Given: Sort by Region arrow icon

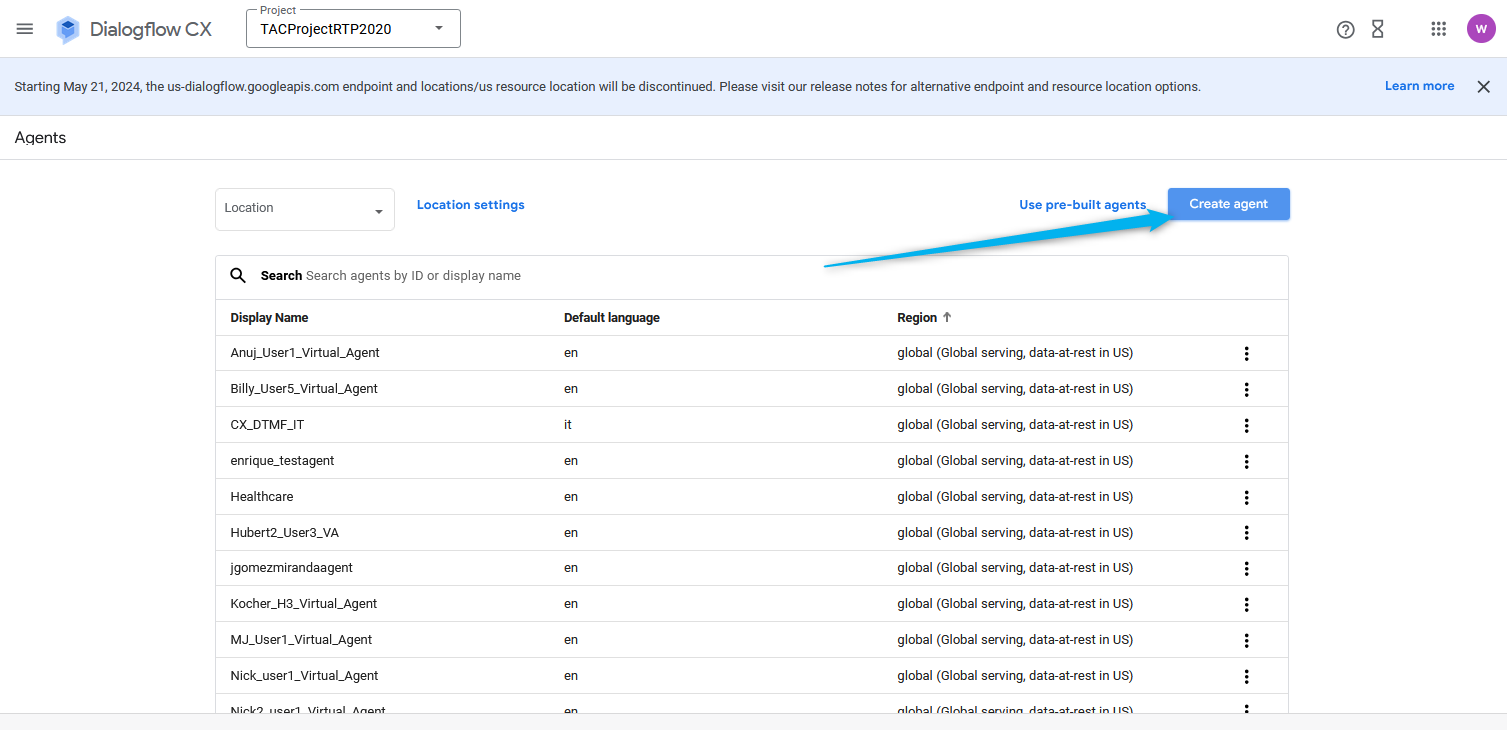Looking at the screenshot, I should [x=947, y=317].
